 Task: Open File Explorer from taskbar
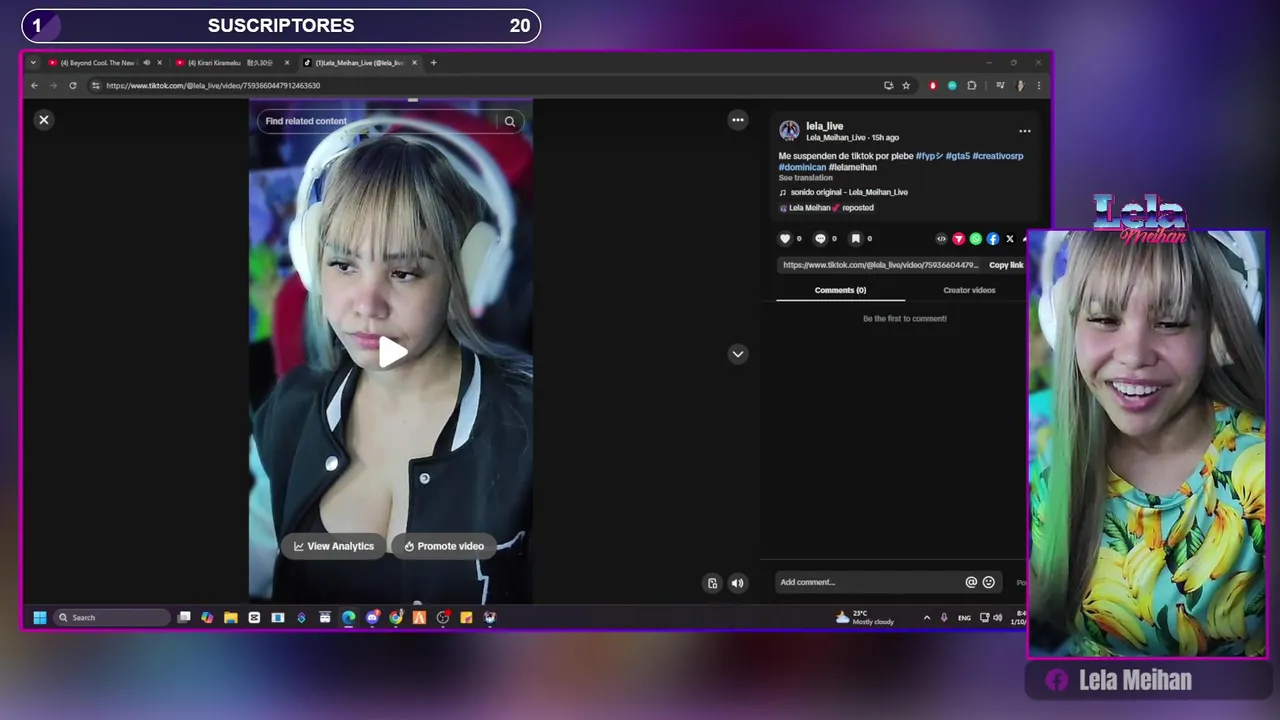[x=231, y=618]
